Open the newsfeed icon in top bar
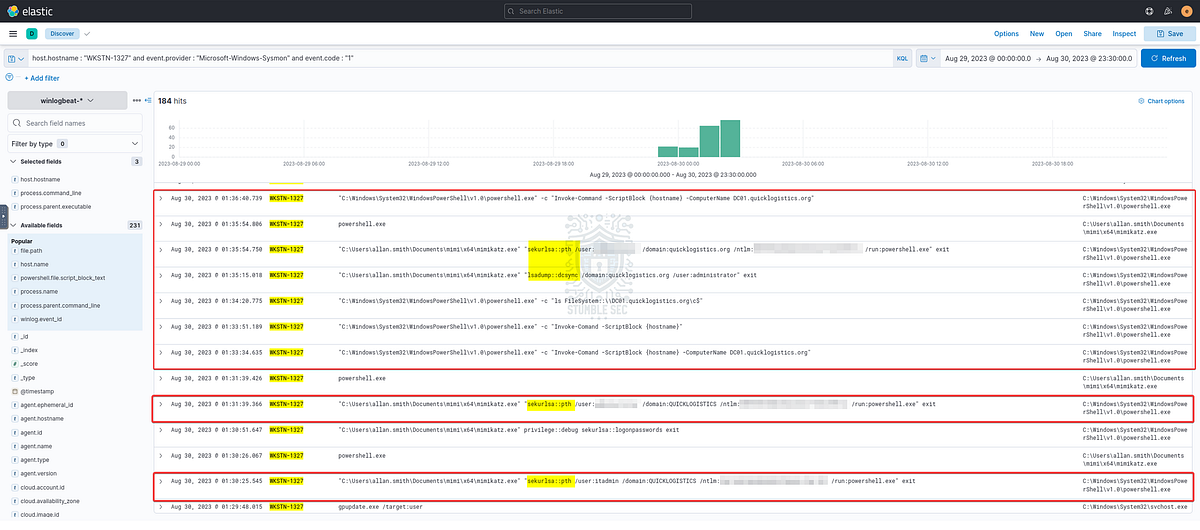Image resolution: width=1200 pixels, height=530 pixels. [x=1168, y=10]
